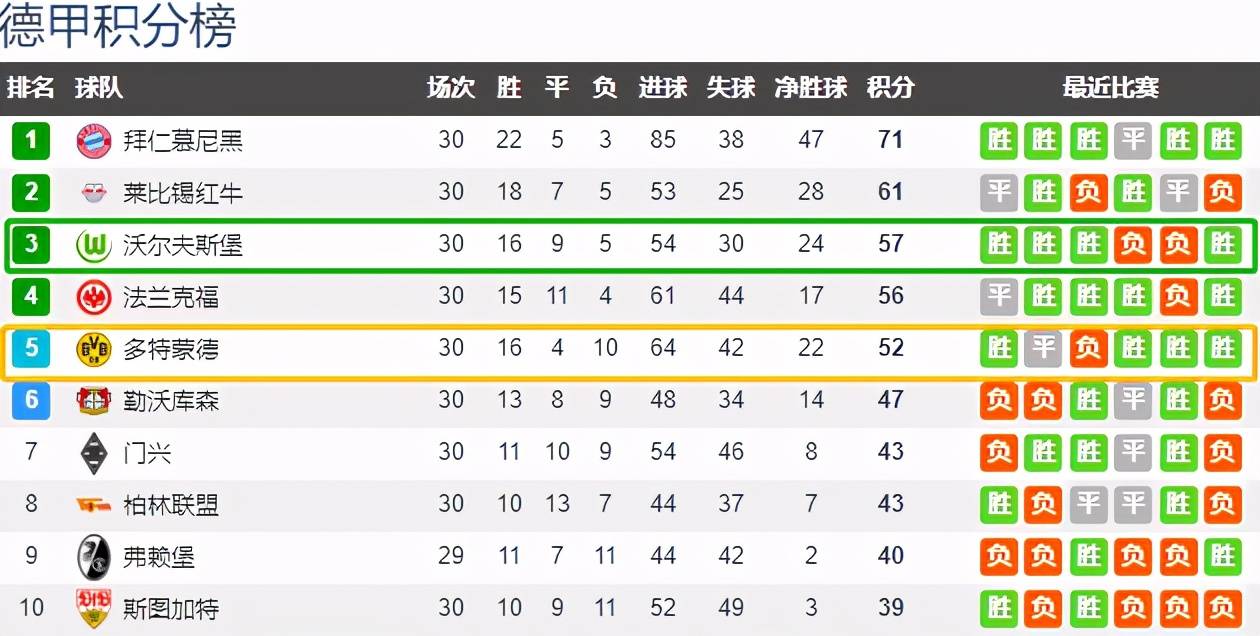Image resolution: width=1260 pixels, height=636 pixels.
Task: Click Dortmund's orange 负 recent match badge
Action: tap(1088, 348)
